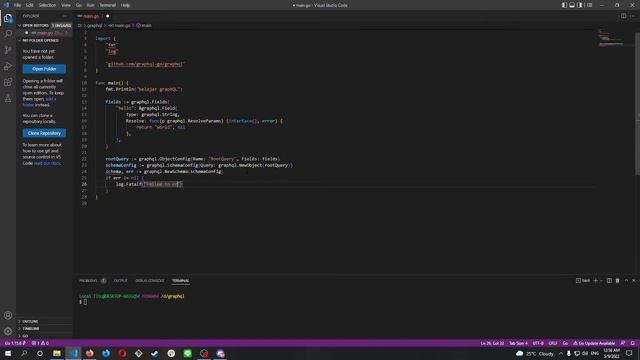Open the Testing view flask icon
Screen dimensions: 640x360
pyautogui.click(x=8, y=98)
